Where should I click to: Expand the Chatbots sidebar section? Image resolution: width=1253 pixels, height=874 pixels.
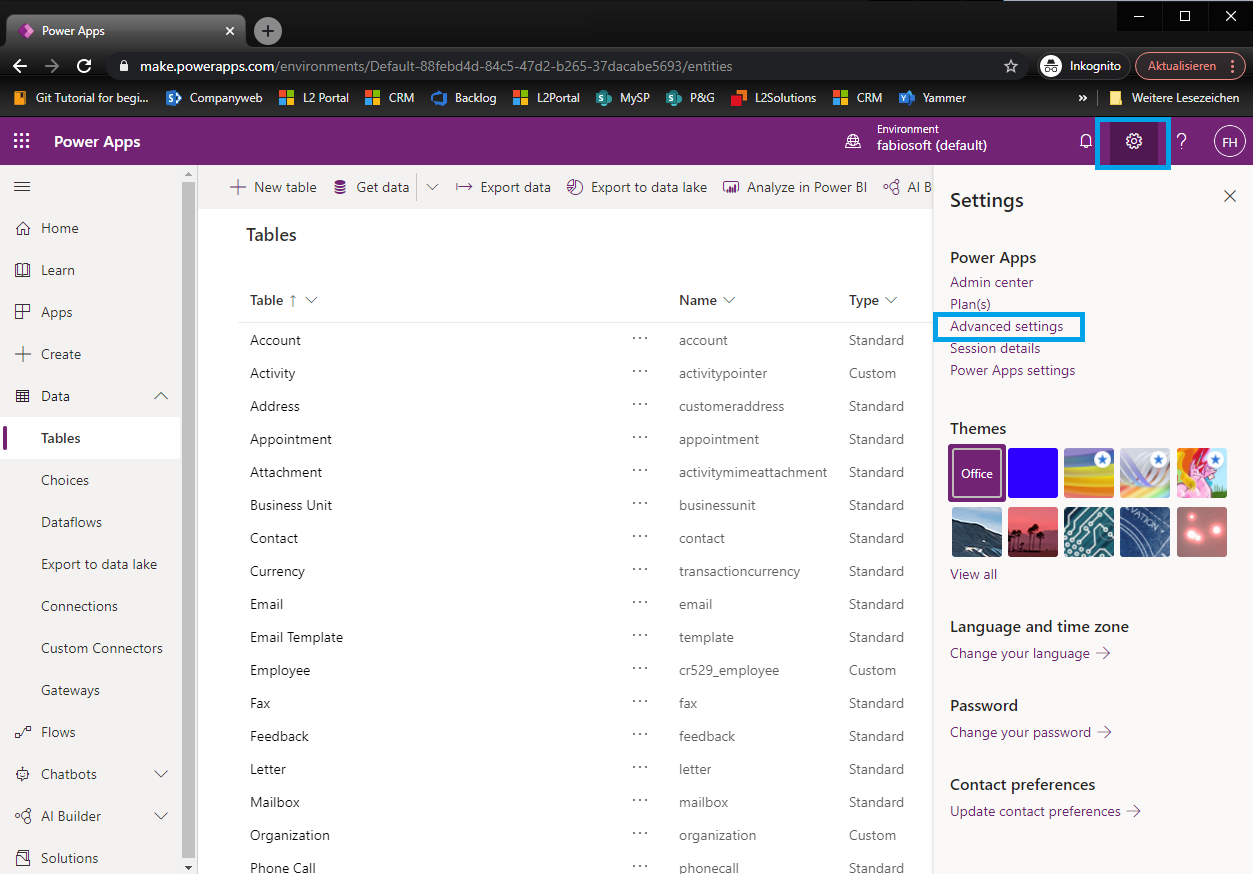(x=161, y=774)
